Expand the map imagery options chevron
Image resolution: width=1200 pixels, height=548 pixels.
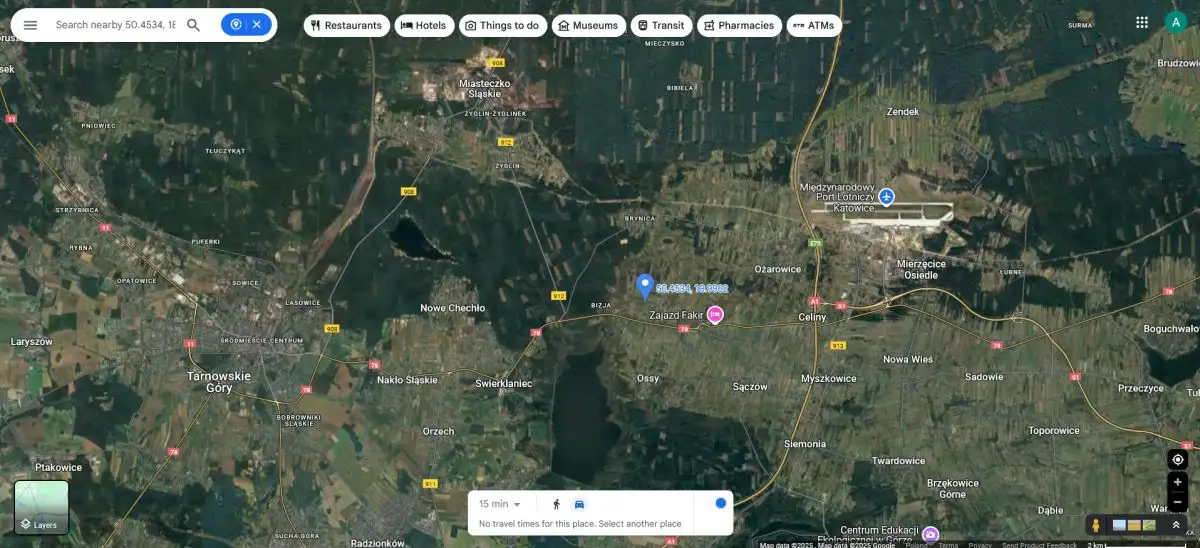(x=1176, y=525)
